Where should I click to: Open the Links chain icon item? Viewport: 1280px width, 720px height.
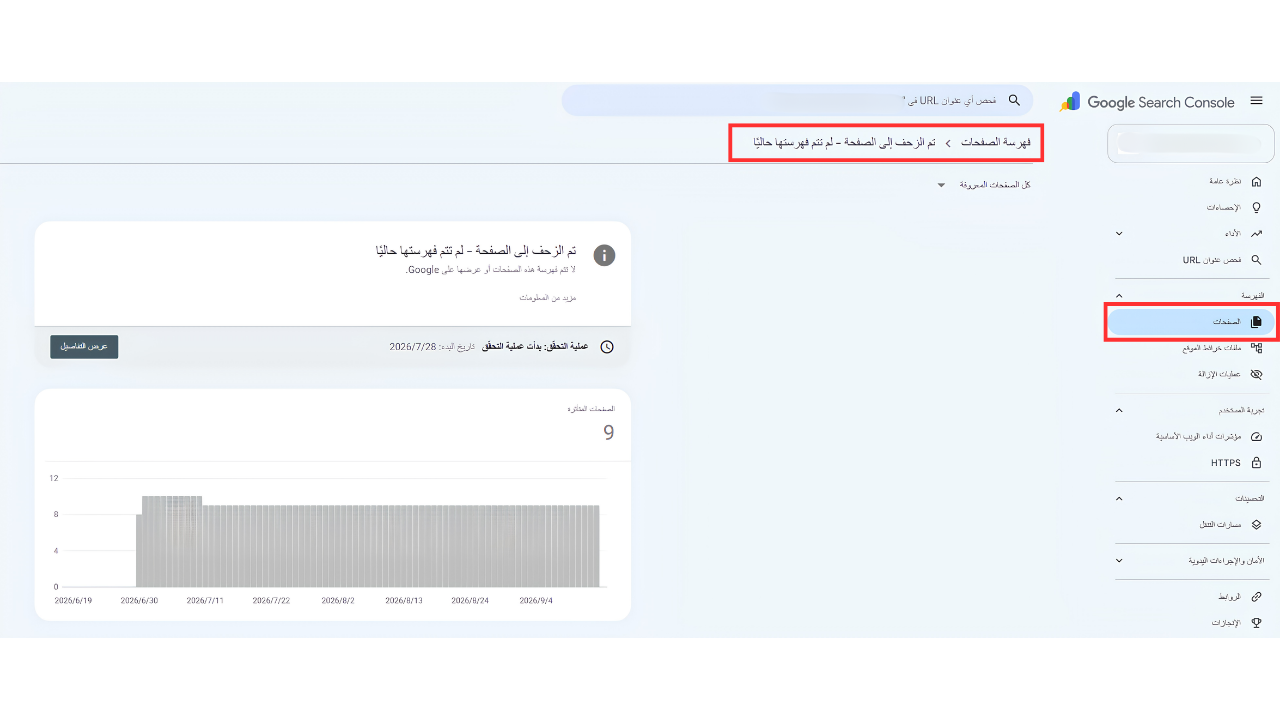(x=1256, y=596)
